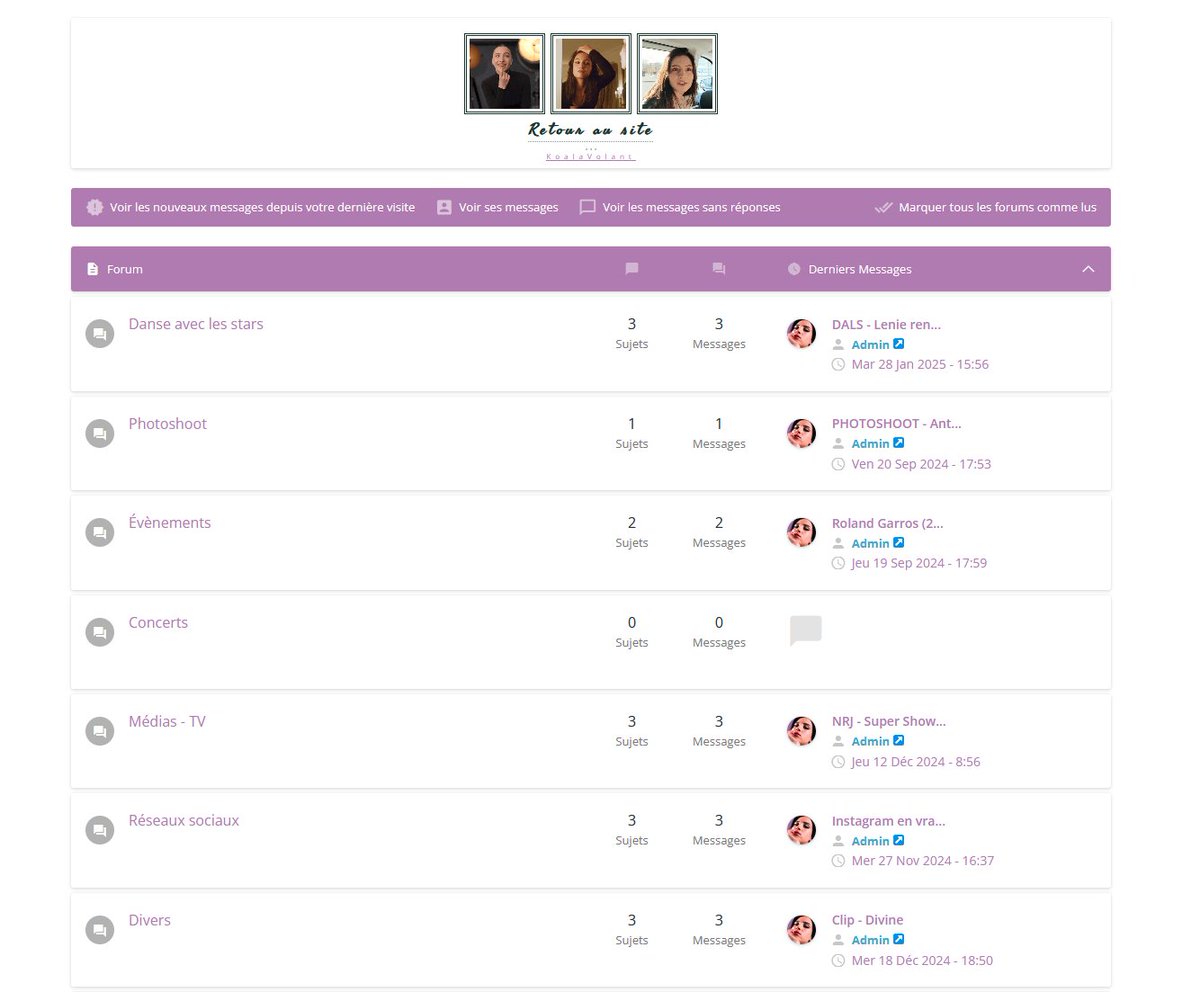This screenshot has width=1200, height=992.
Task: Click the date Jeu 19 Sep 2024 - 17:59
Action: pyautogui.click(x=919, y=563)
